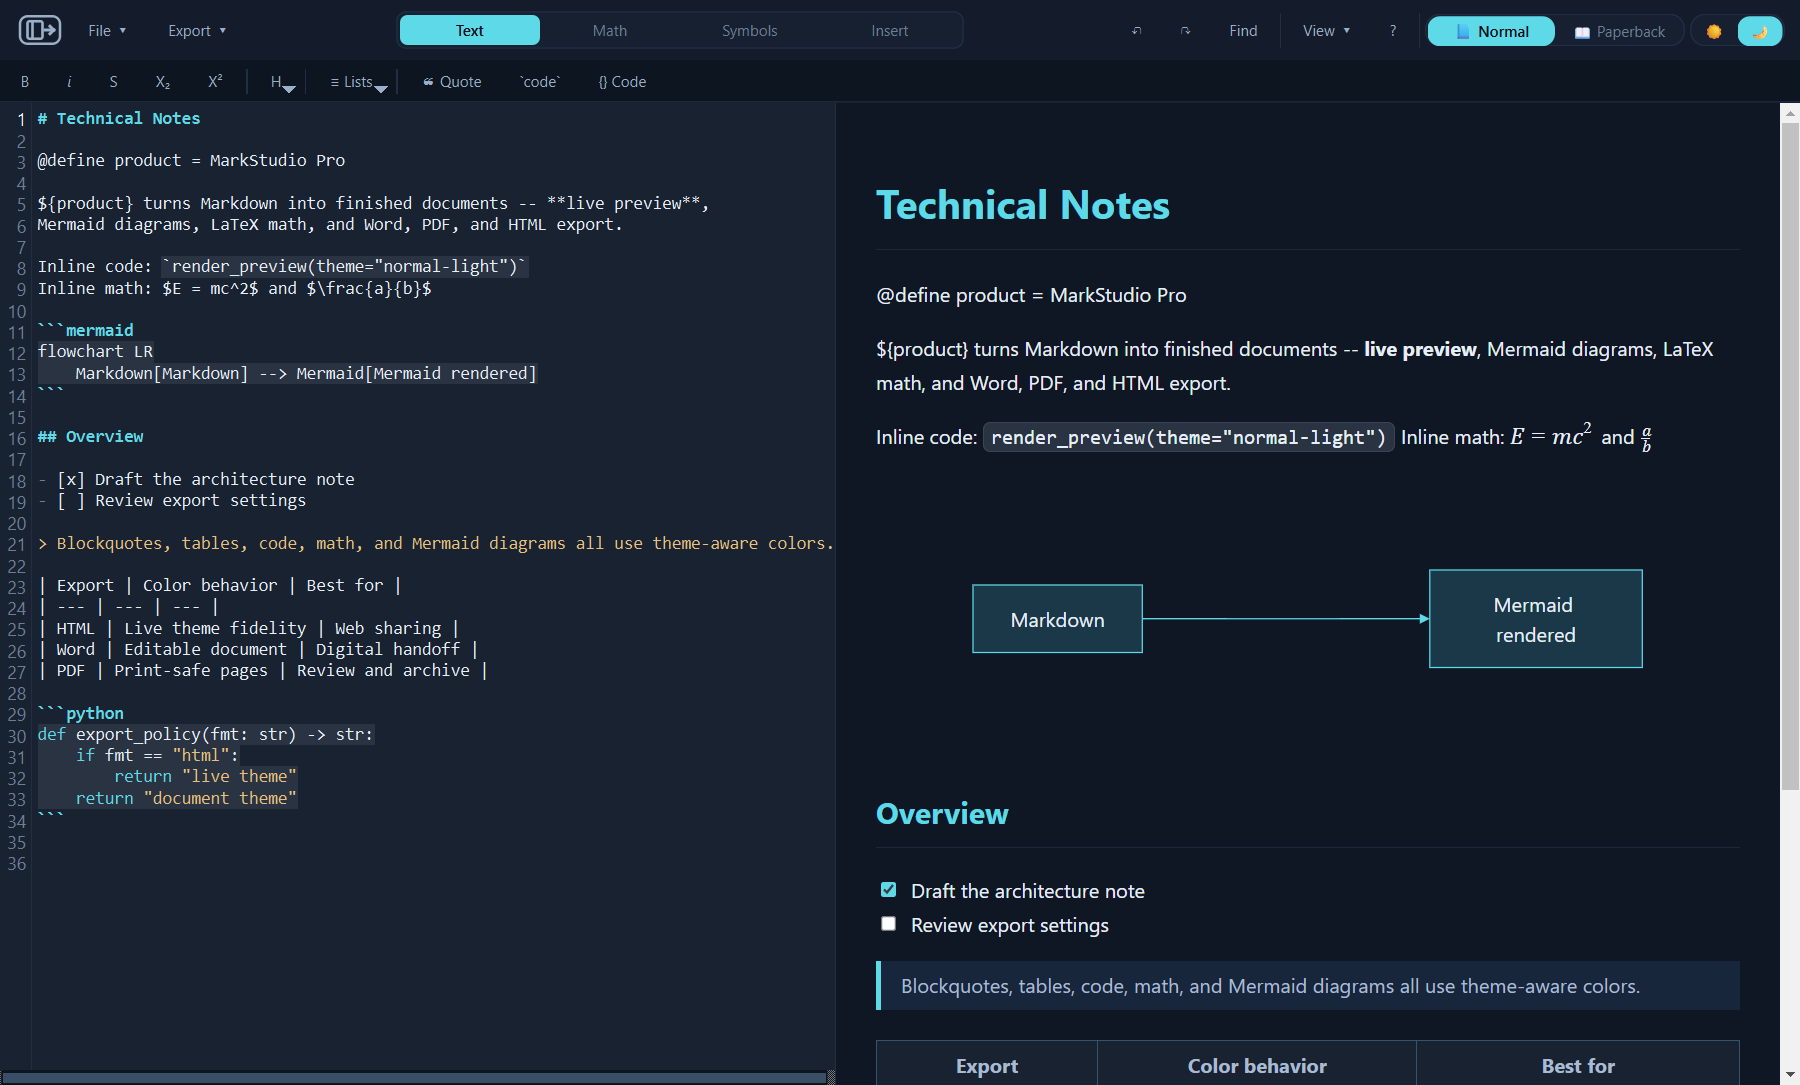Click the preview blockquote text
Screen dimensions: 1800x1085
1270,986
